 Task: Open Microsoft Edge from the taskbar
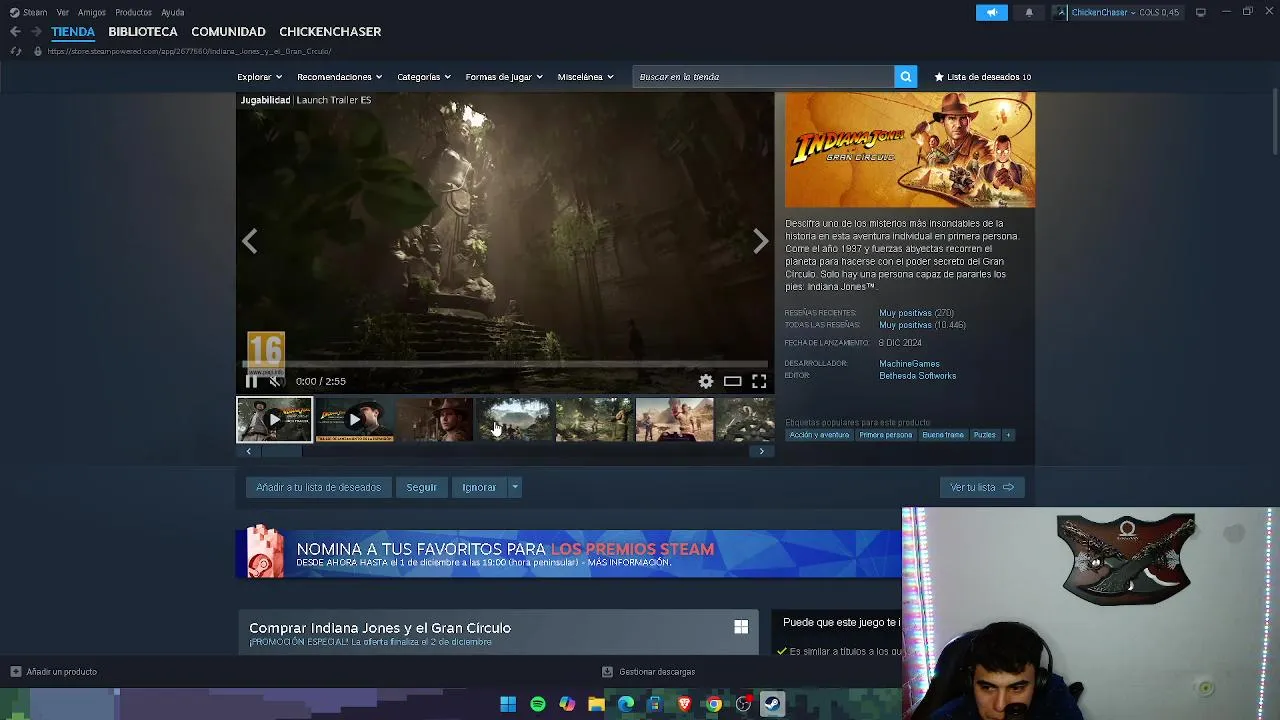coord(626,704)
